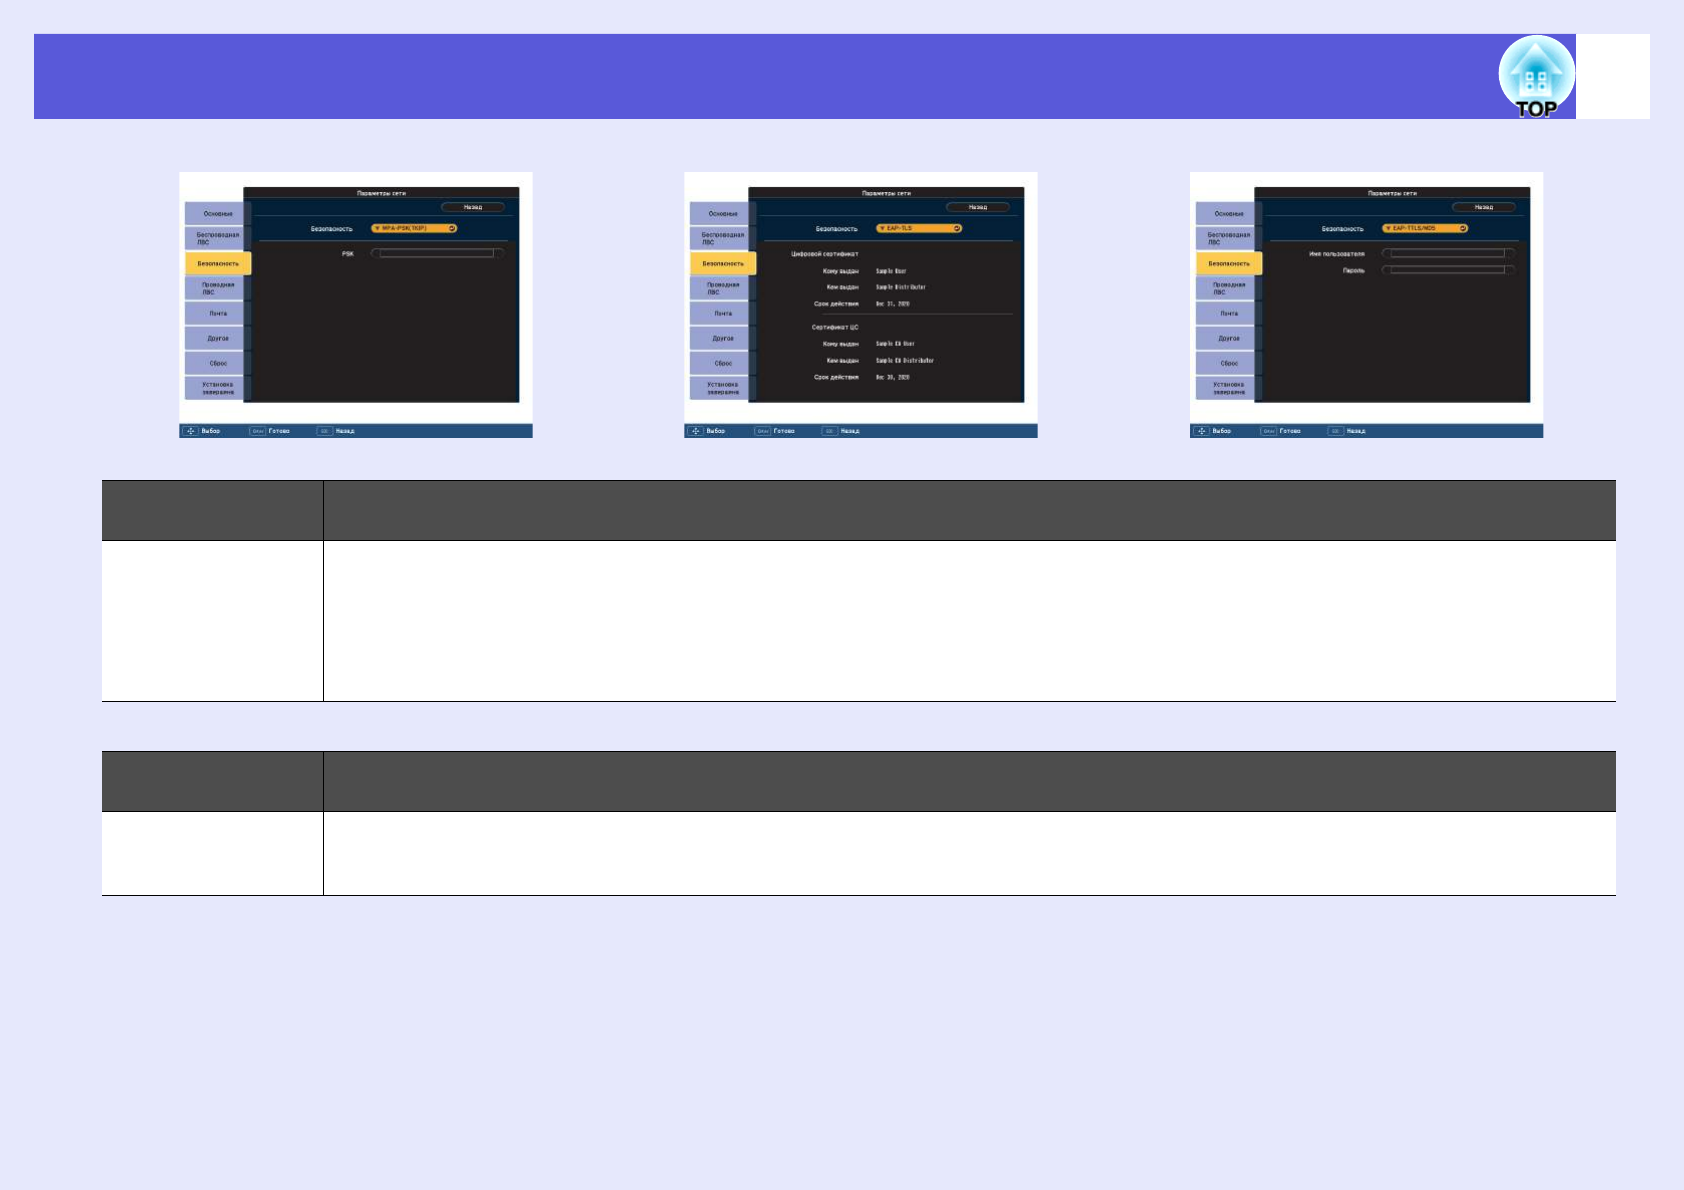Image resolution: width=1684 pixels, height=1190 pixels.
Task: Click the Выбор arrows icon in EAP-TTLS screenshot
Action: [x=1201, y=431]
